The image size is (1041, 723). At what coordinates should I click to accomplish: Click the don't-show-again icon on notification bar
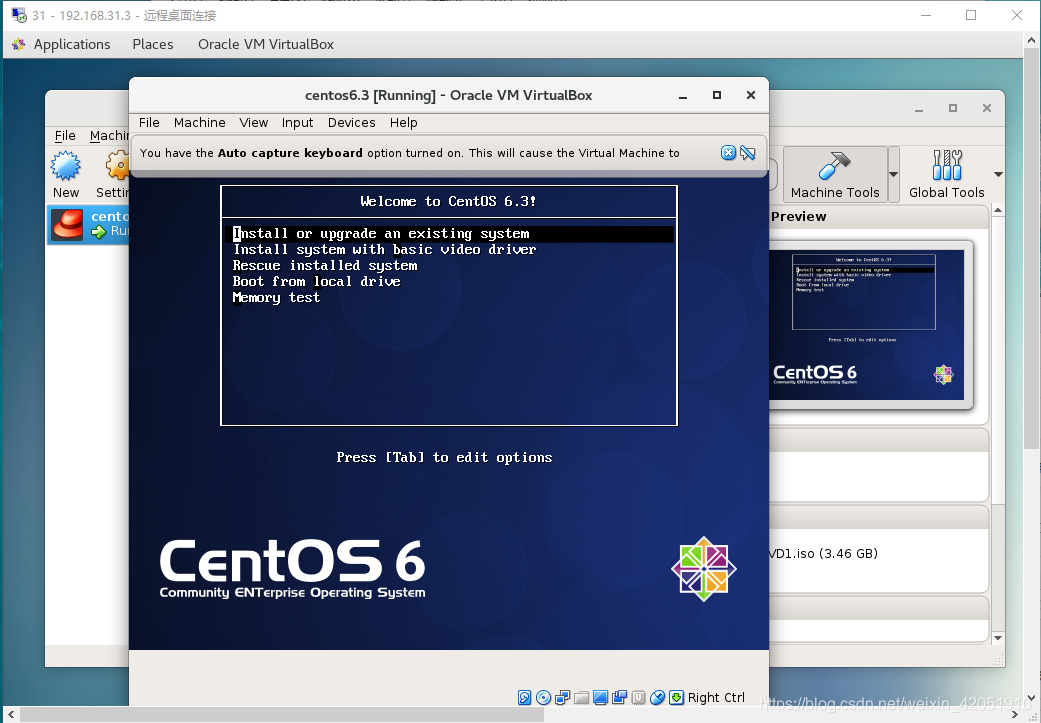[x=748, y=153]
